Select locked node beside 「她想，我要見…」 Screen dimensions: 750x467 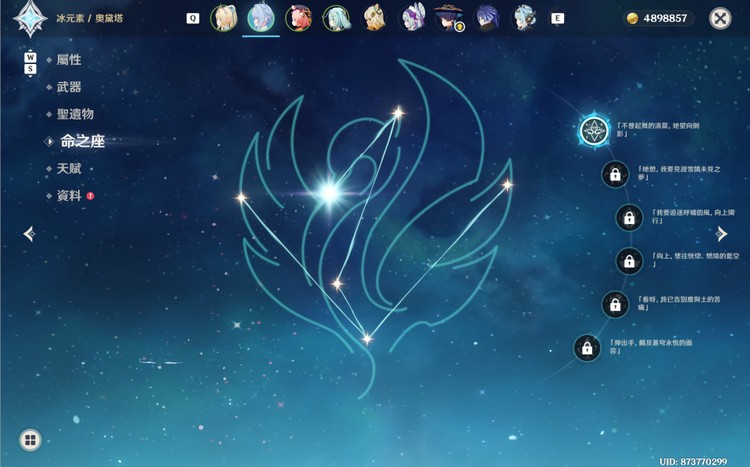[615, 175]
